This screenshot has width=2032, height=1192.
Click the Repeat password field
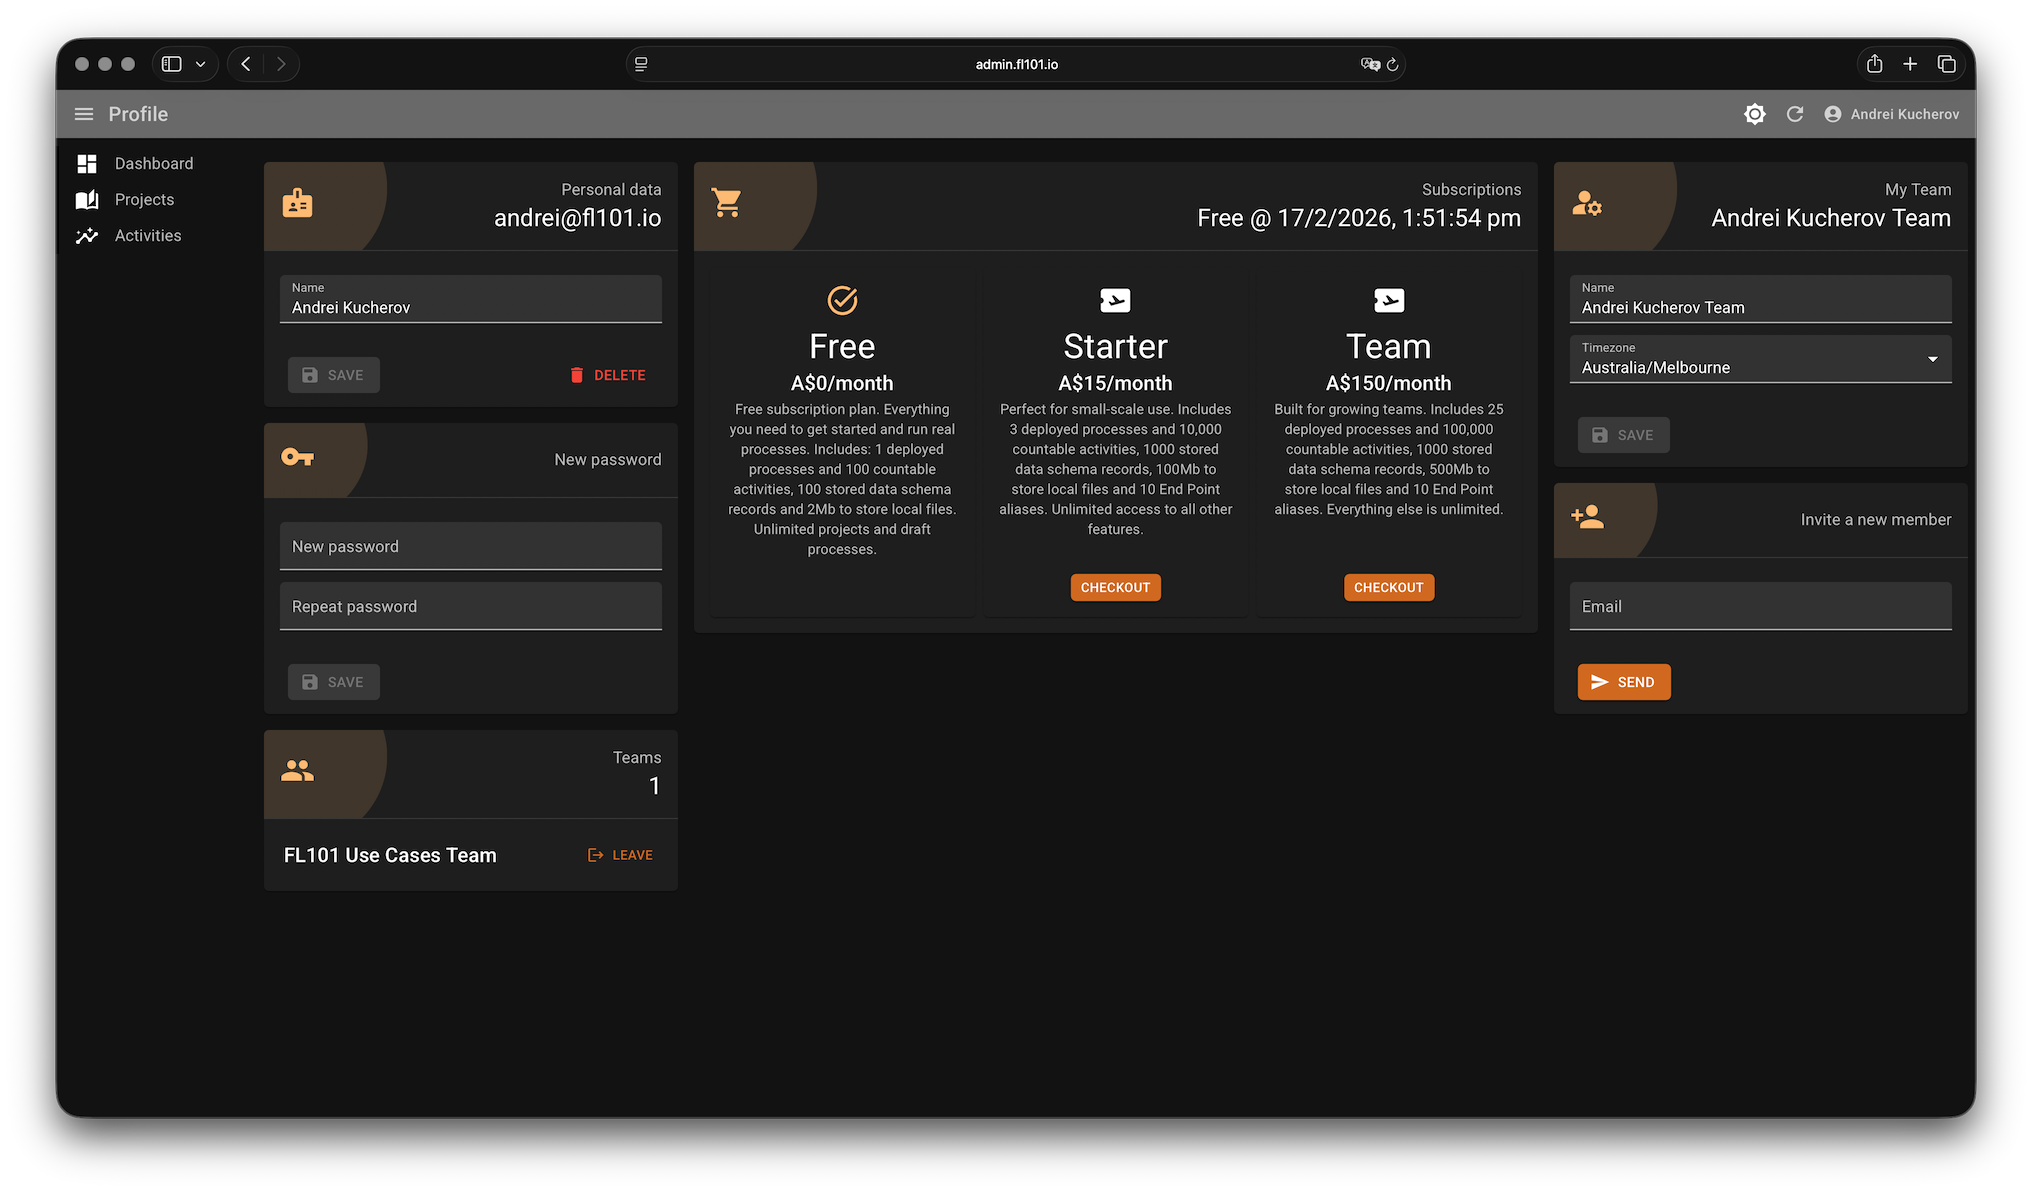(x=470, y=606)
